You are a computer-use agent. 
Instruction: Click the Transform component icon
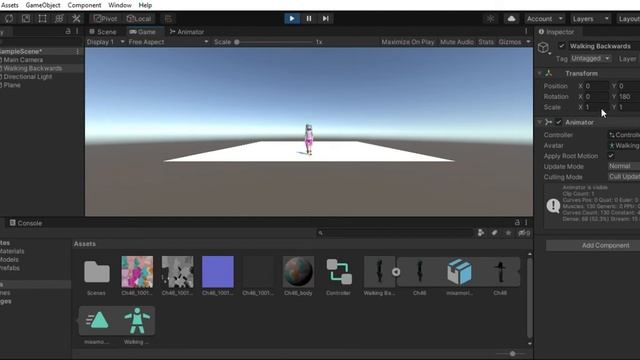point(549,73)
